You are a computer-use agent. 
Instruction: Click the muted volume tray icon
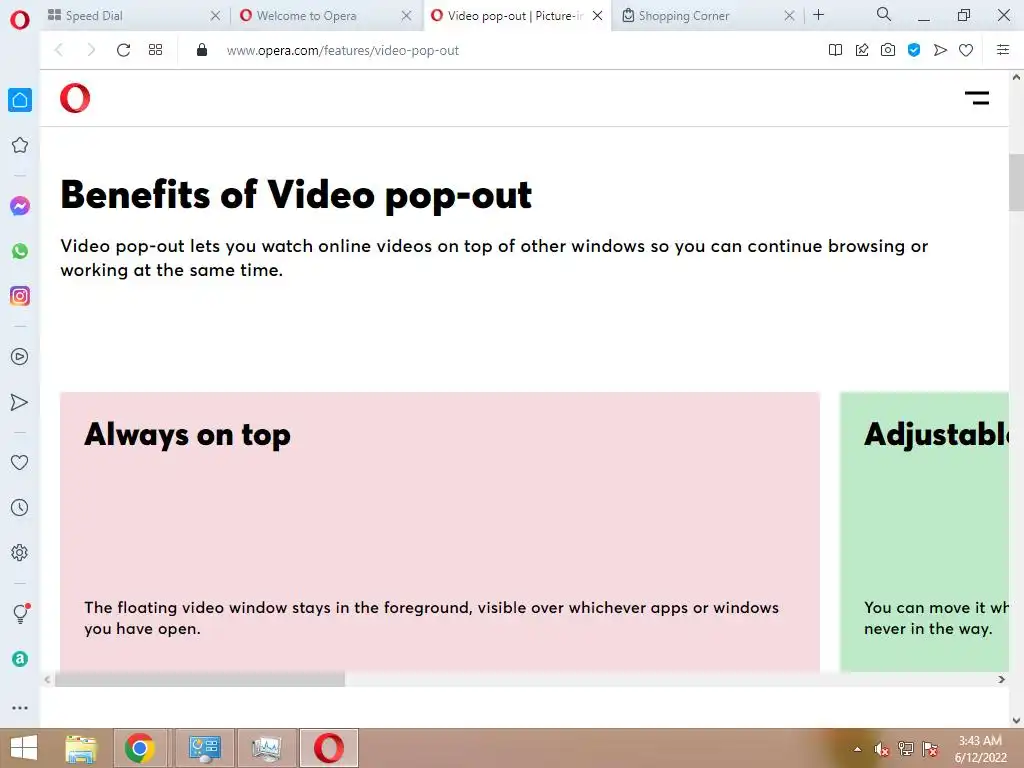882,749
